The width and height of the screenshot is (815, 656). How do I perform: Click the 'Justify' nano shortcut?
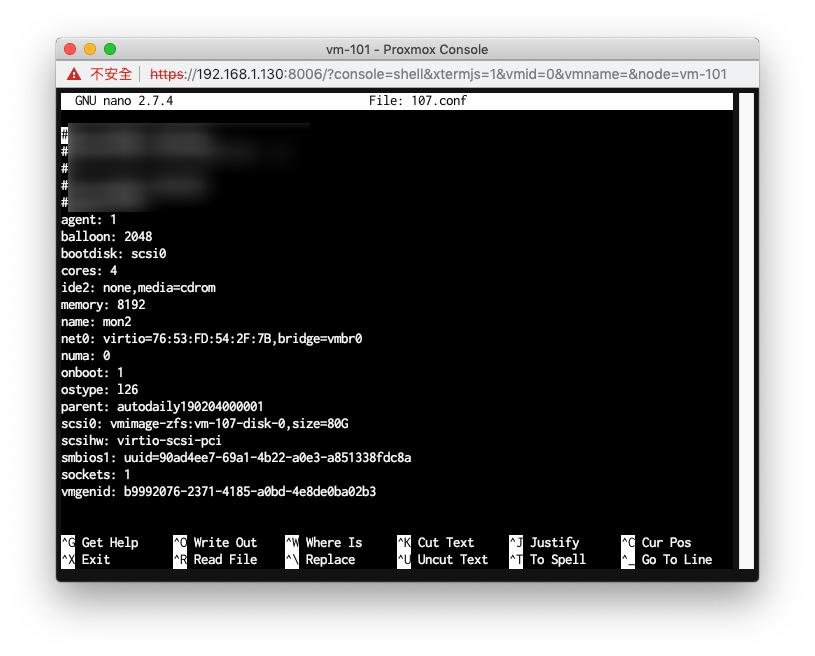pyautogui.click(x=544, y=543)
